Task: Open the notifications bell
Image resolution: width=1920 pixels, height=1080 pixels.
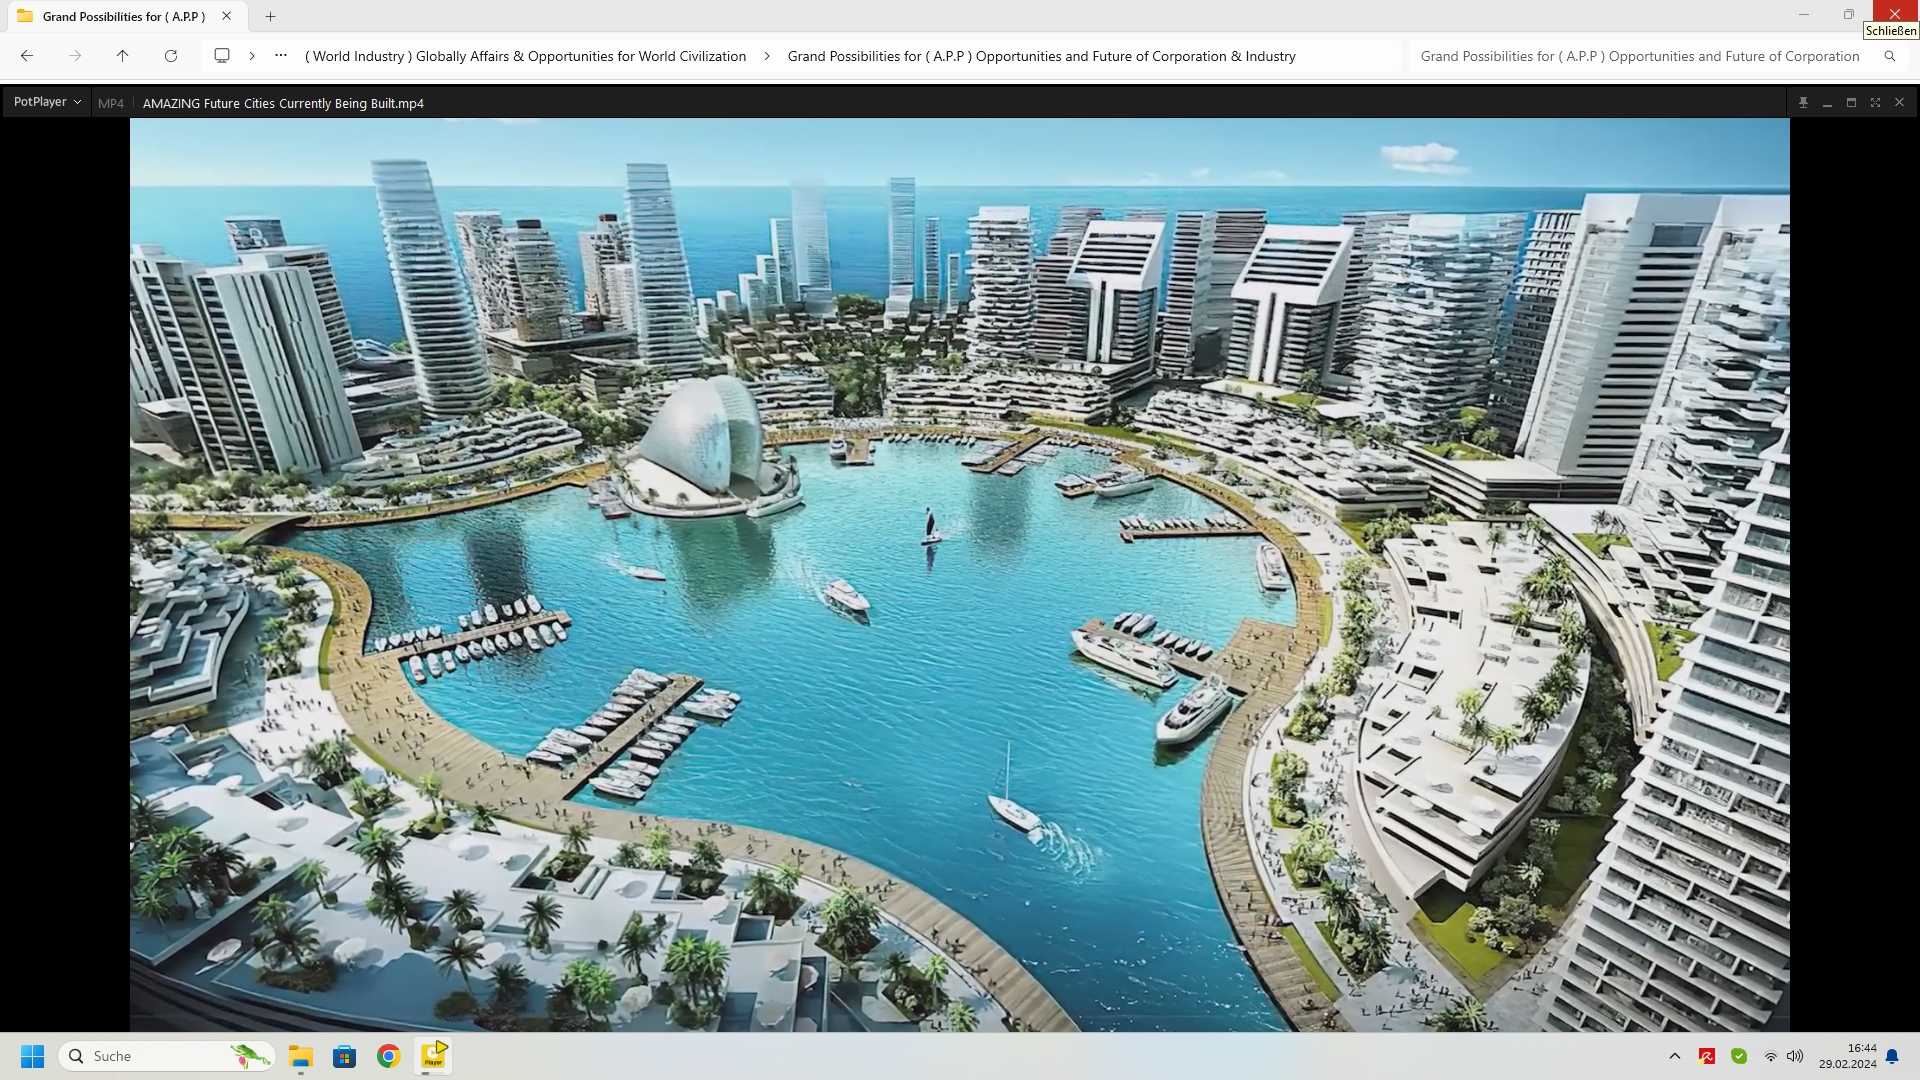Action: tap(1892, 1056)
